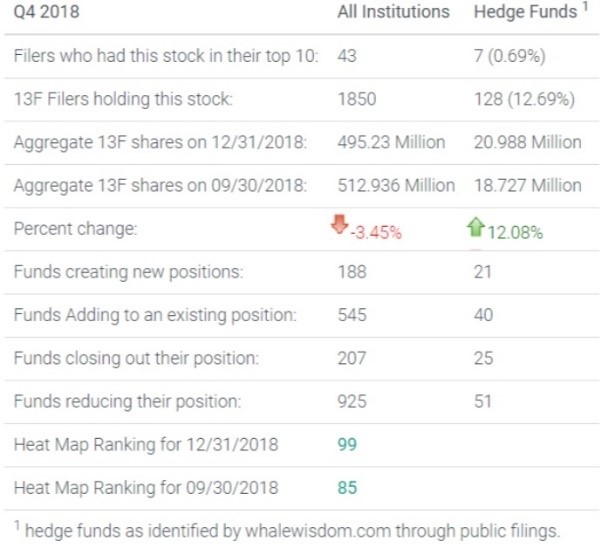Click the green up arrow icon
This screenshot has width=602, height=548.
(x=476, y=227)
